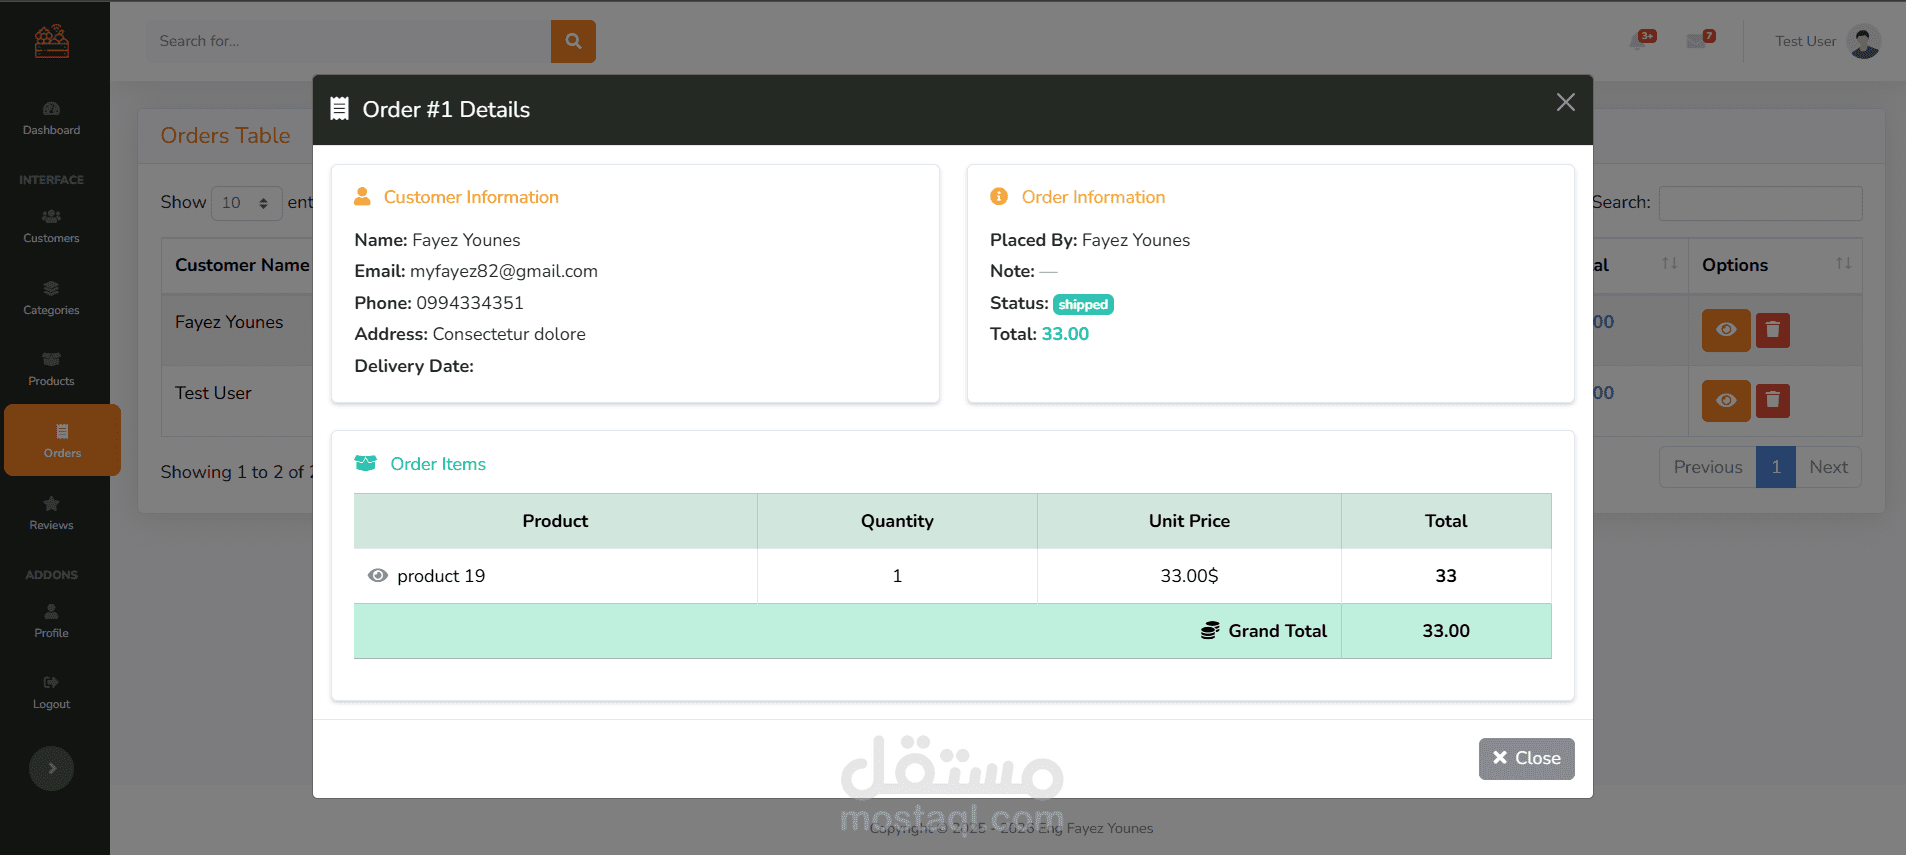1906x855 pixels.
Task: Select the Orders sidebar item
Action: 62,440
